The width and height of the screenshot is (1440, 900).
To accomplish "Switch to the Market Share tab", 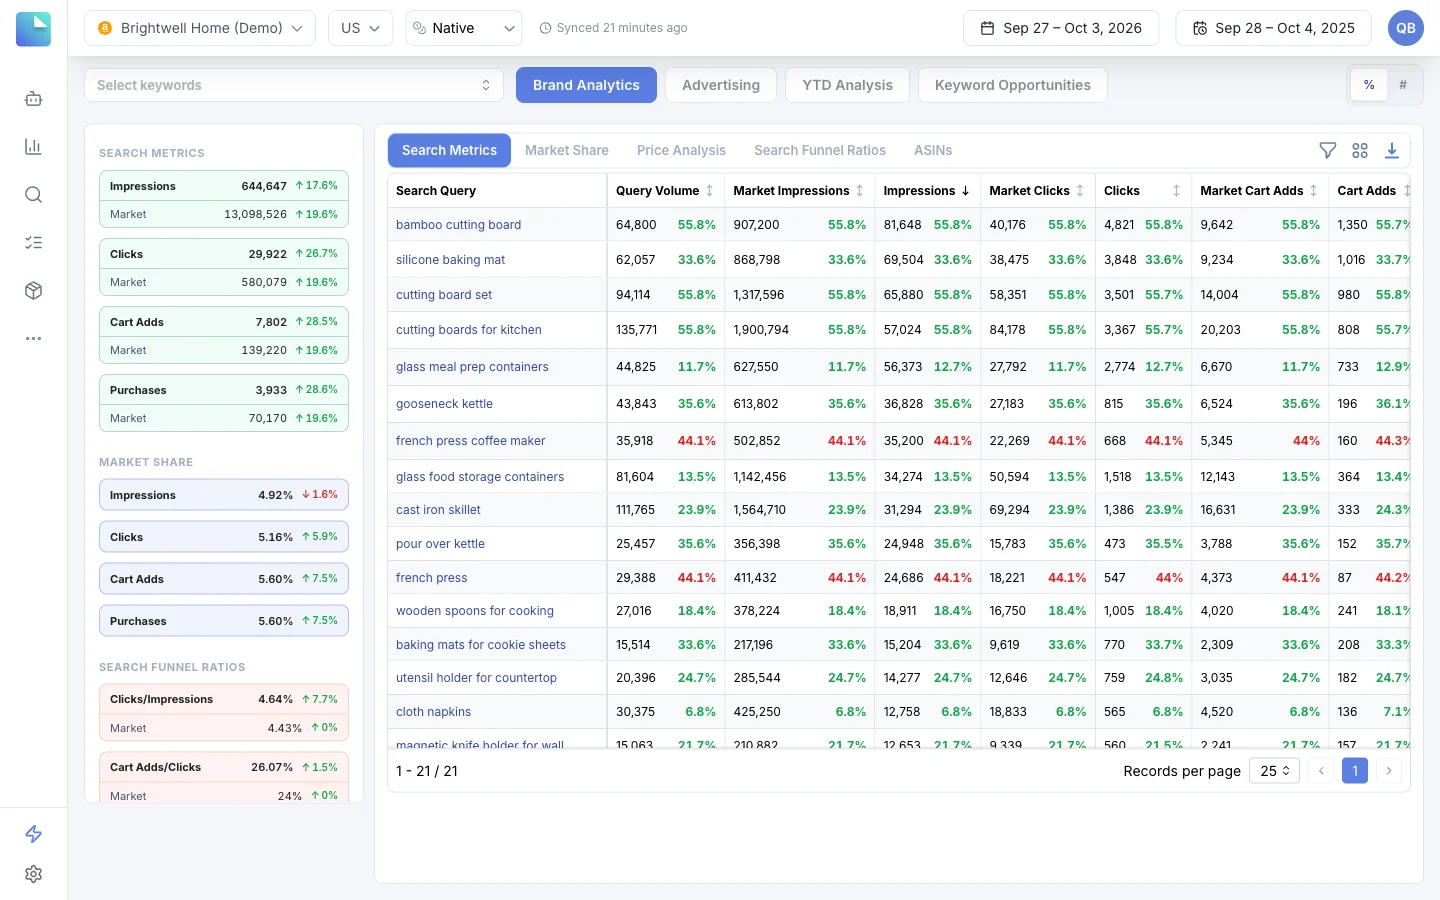I will (x=567, y=150).
